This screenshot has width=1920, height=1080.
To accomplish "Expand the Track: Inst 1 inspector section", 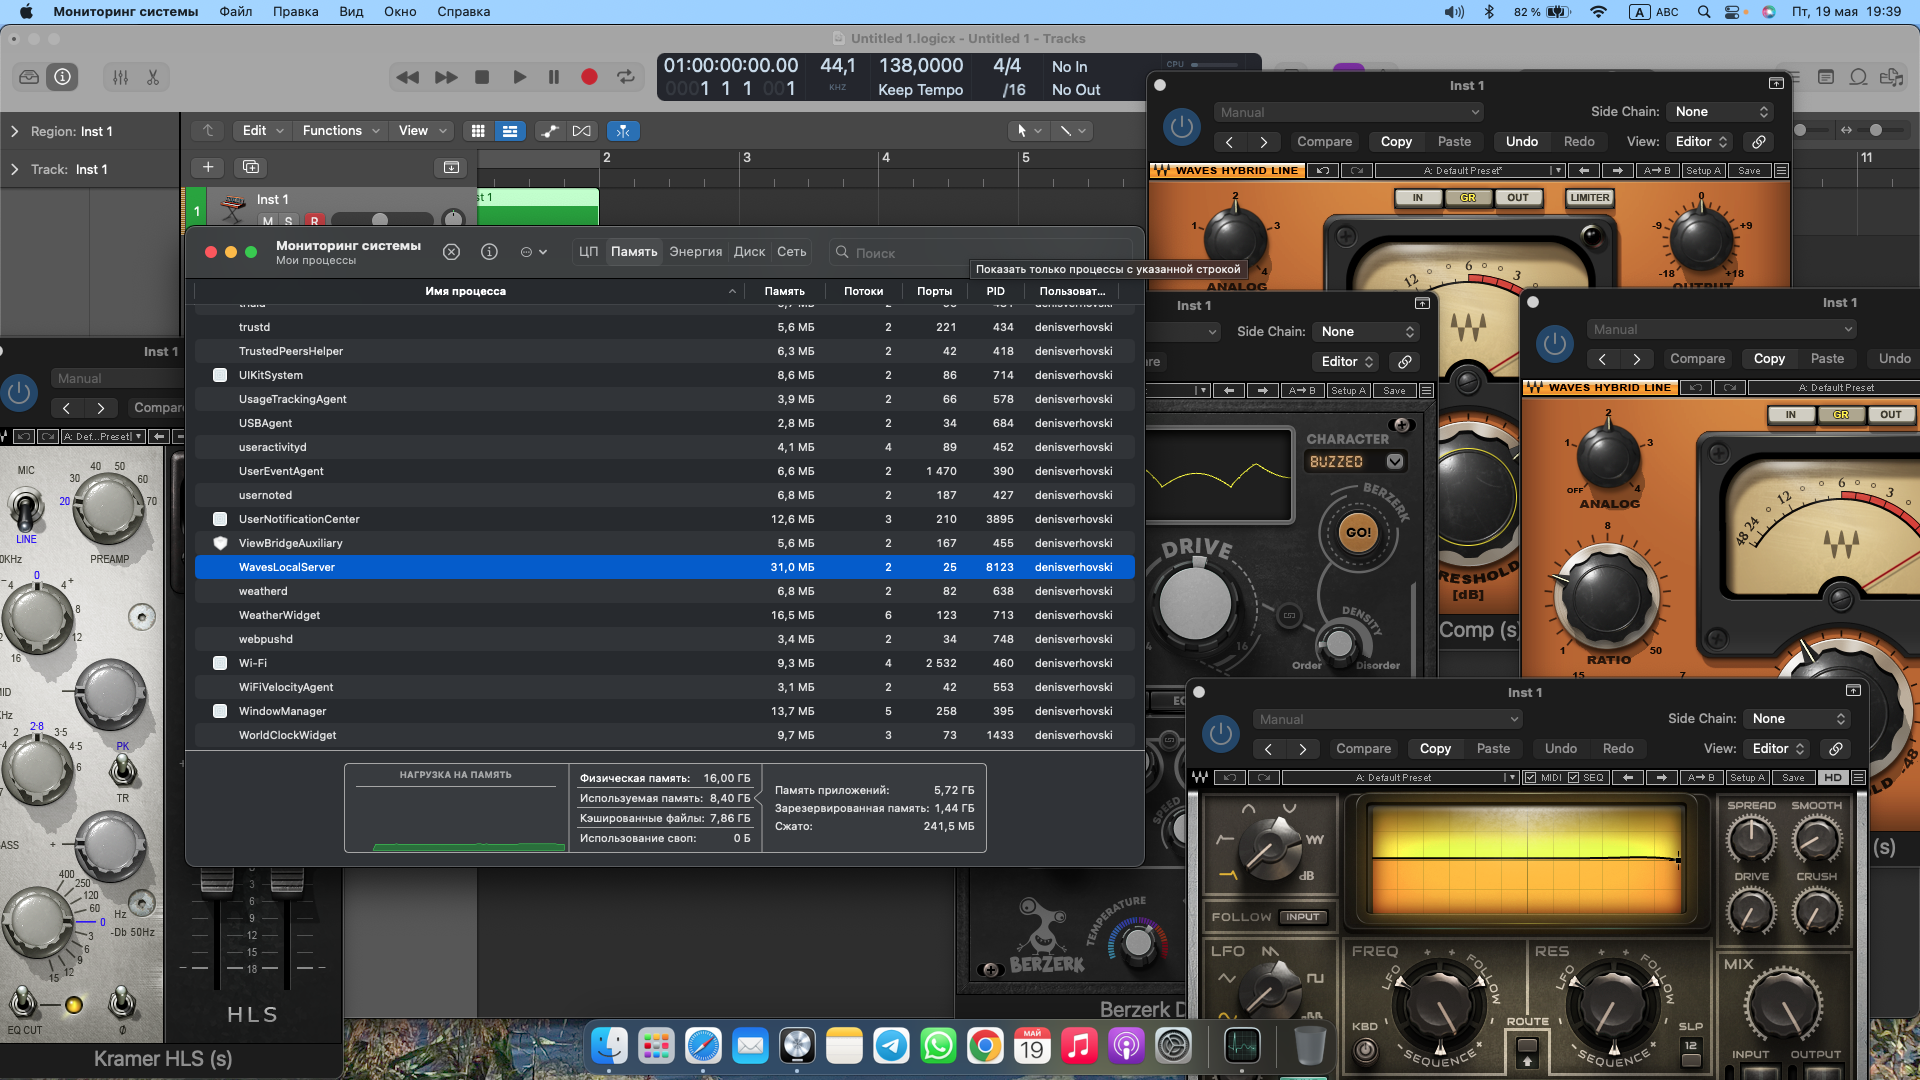I will [x=14, y=169].
